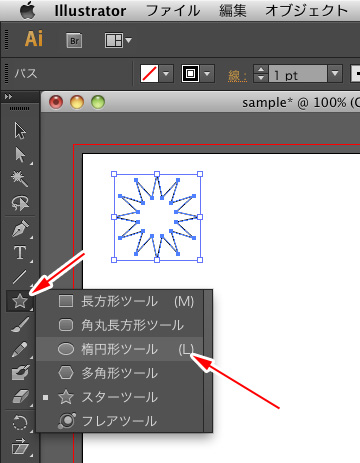Select the Lasso tool
The height and width of the screenshot is (463, 360).
pos(20,203)
